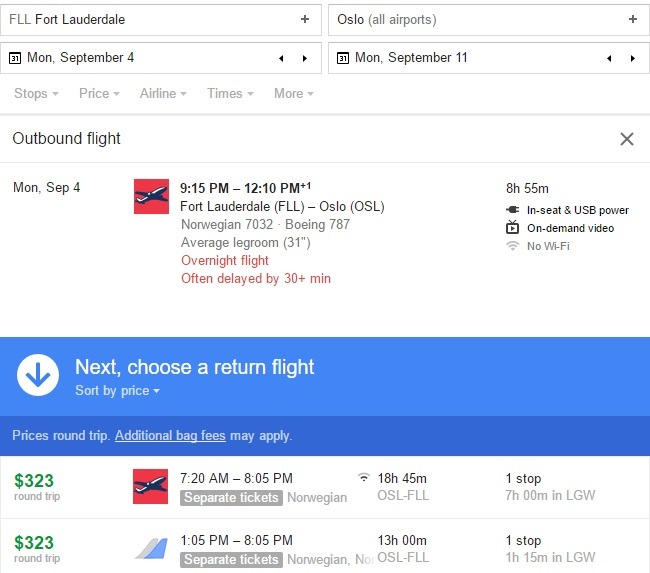
Task: Click the Norwegian airline logo in outbound flight
Action: click(x=151, y=196)
